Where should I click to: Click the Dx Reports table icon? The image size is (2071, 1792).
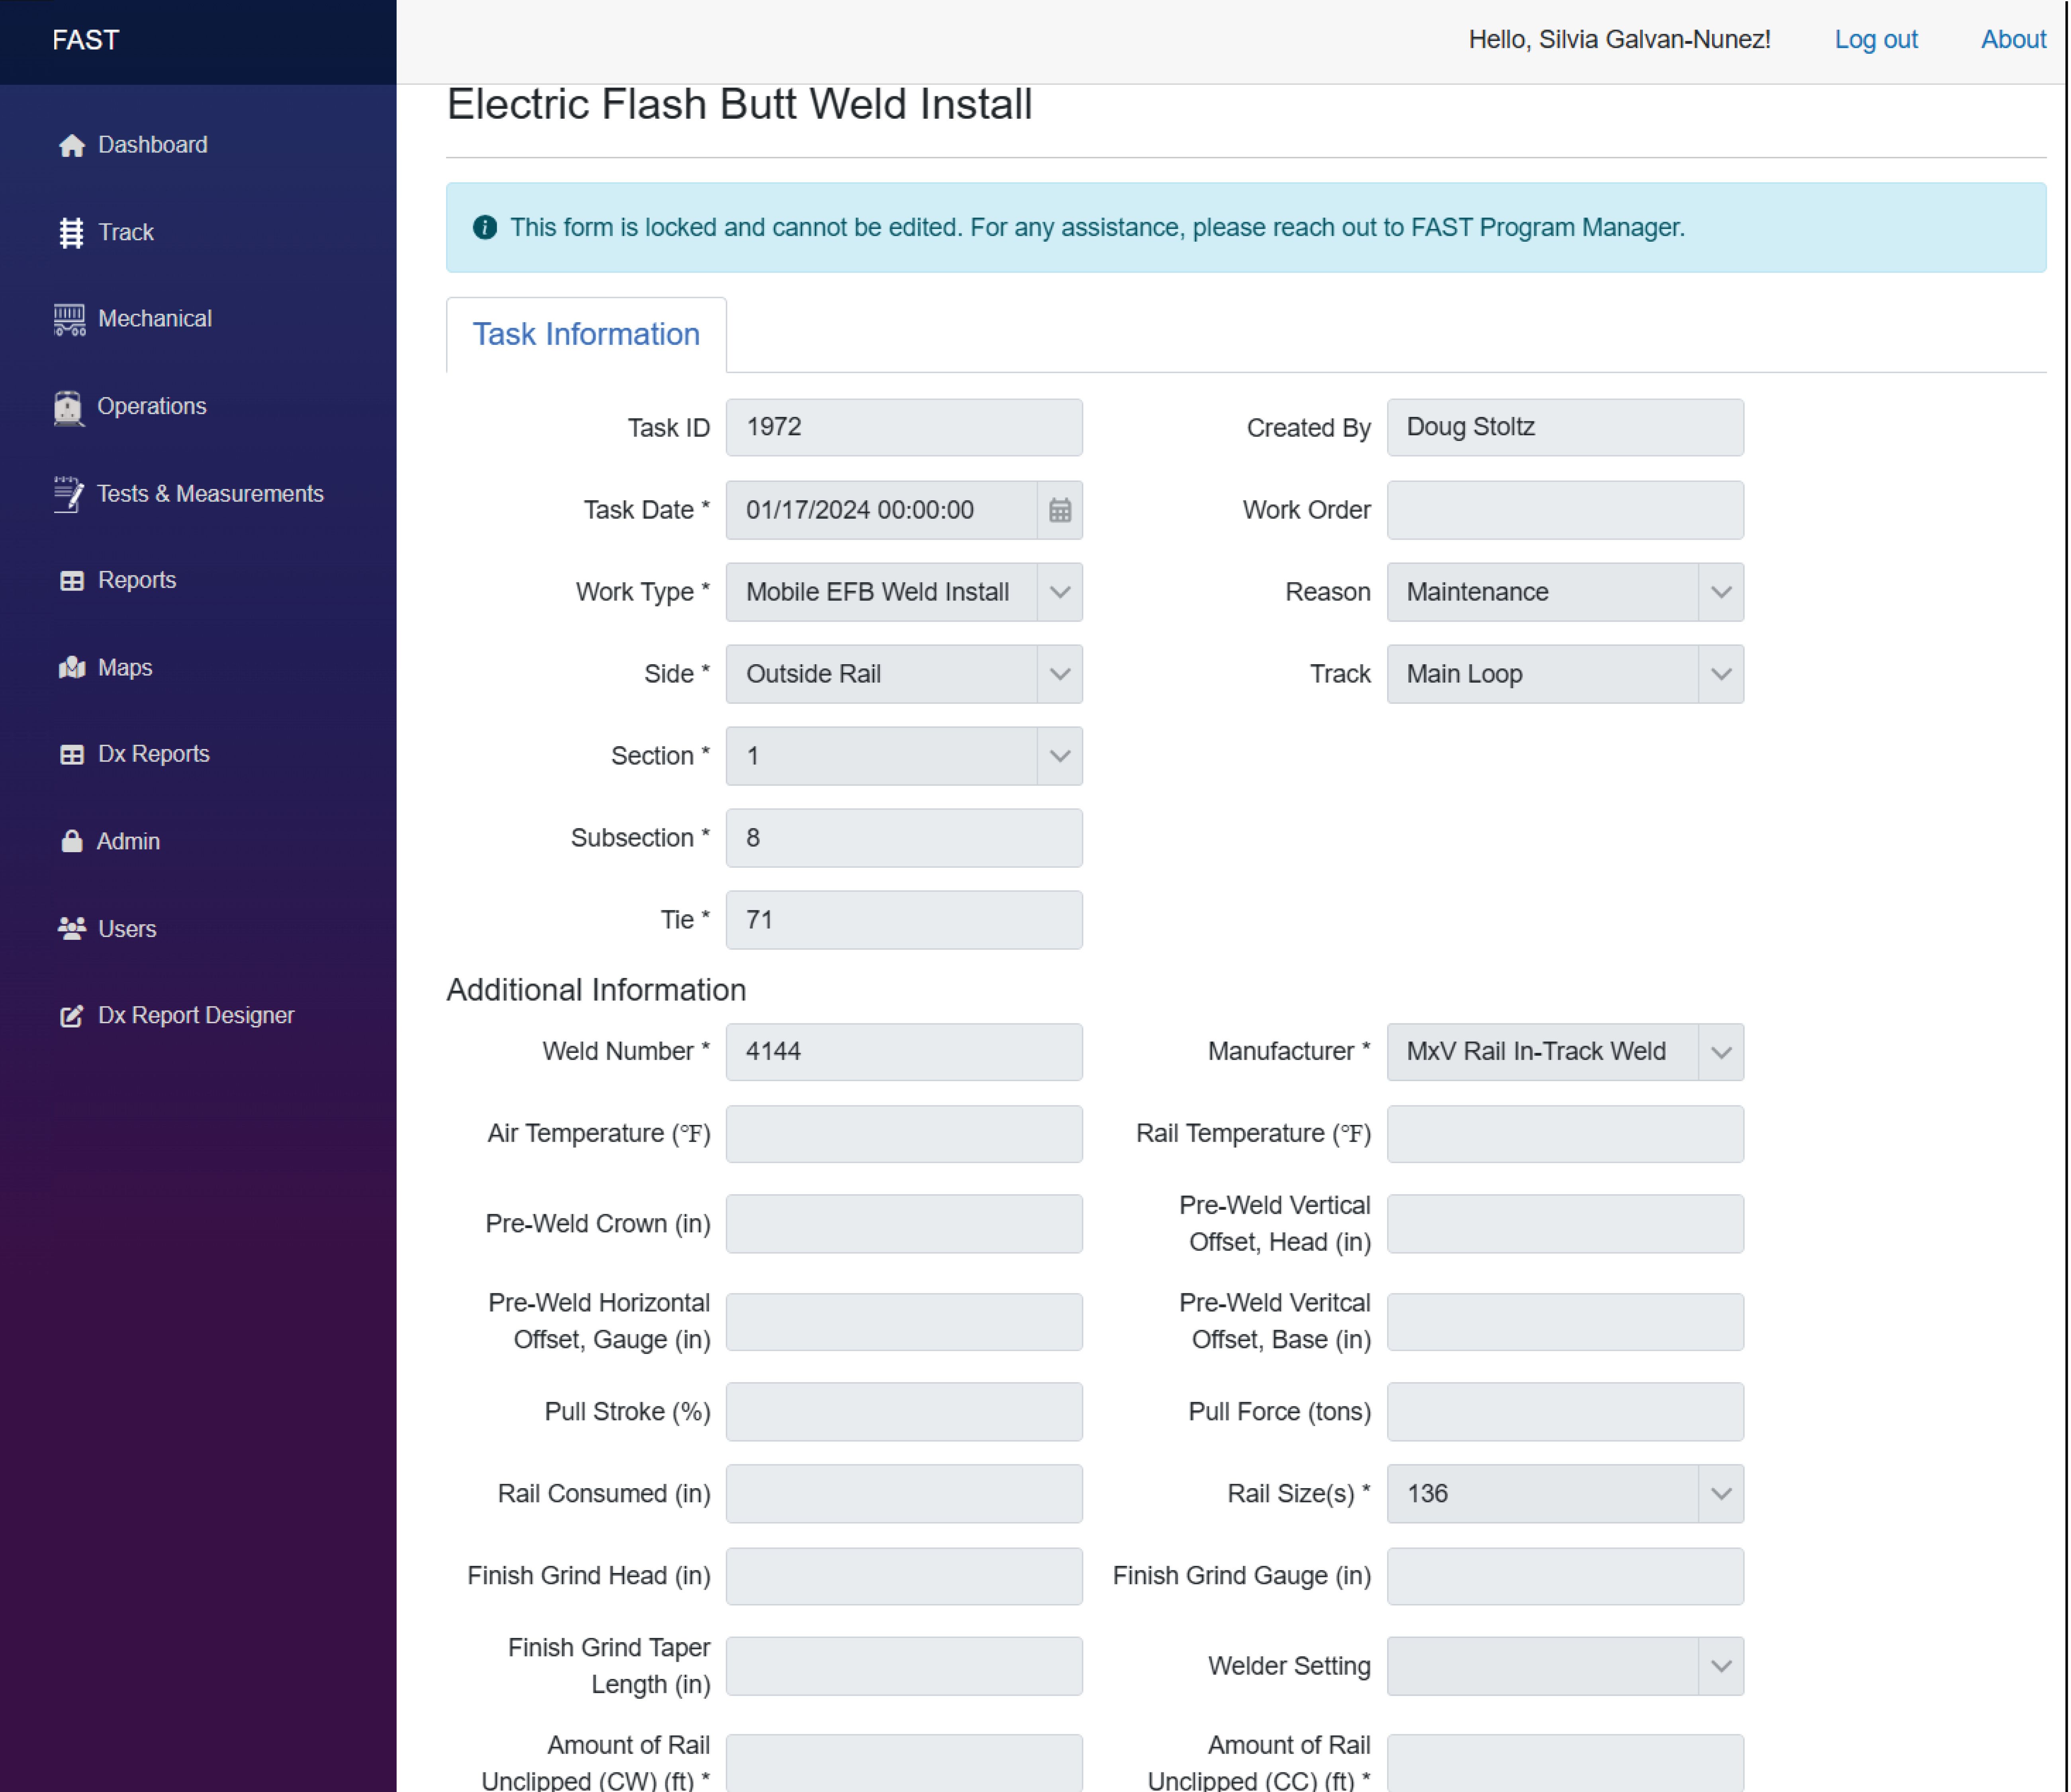pos(72,755)
